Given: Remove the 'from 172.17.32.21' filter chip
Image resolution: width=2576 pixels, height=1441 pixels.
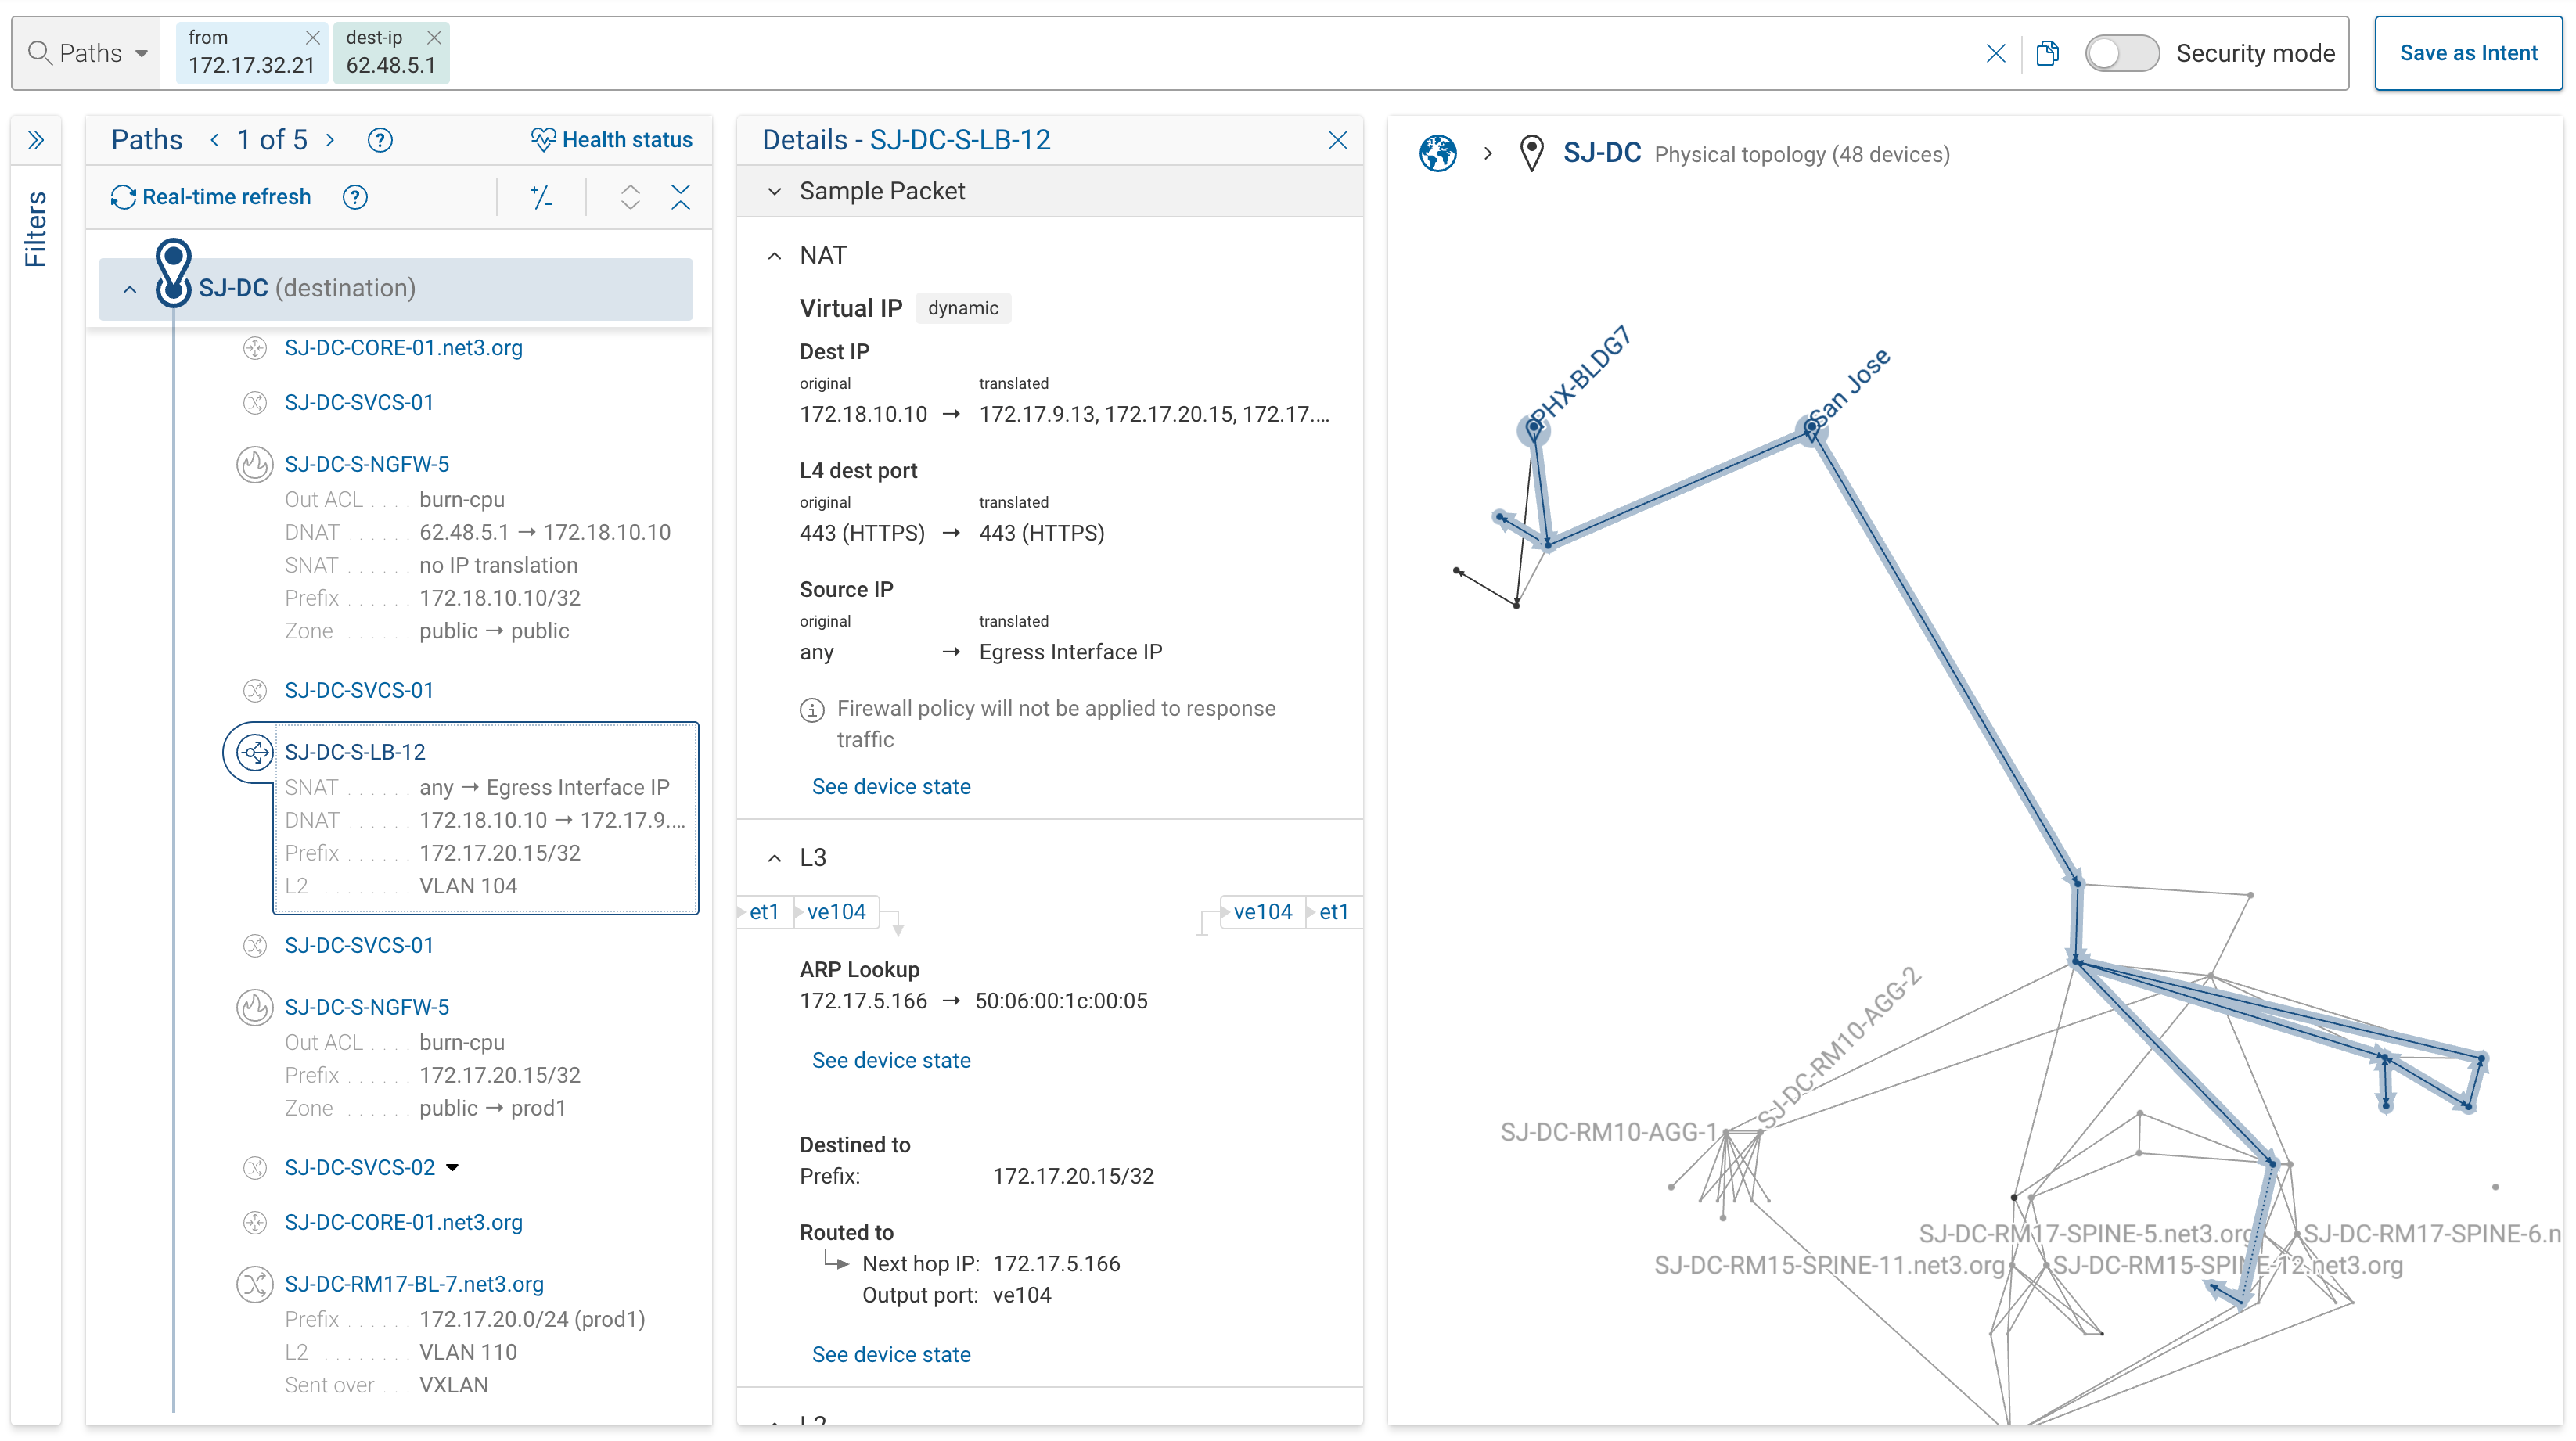Looking at the screenshot, I should [x=312, y=38].
